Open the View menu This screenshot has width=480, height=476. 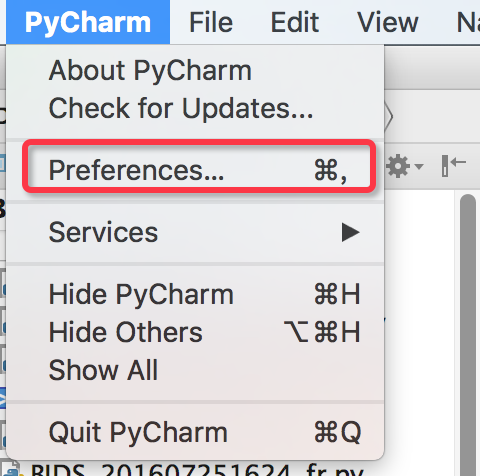[x=388, y=22]
